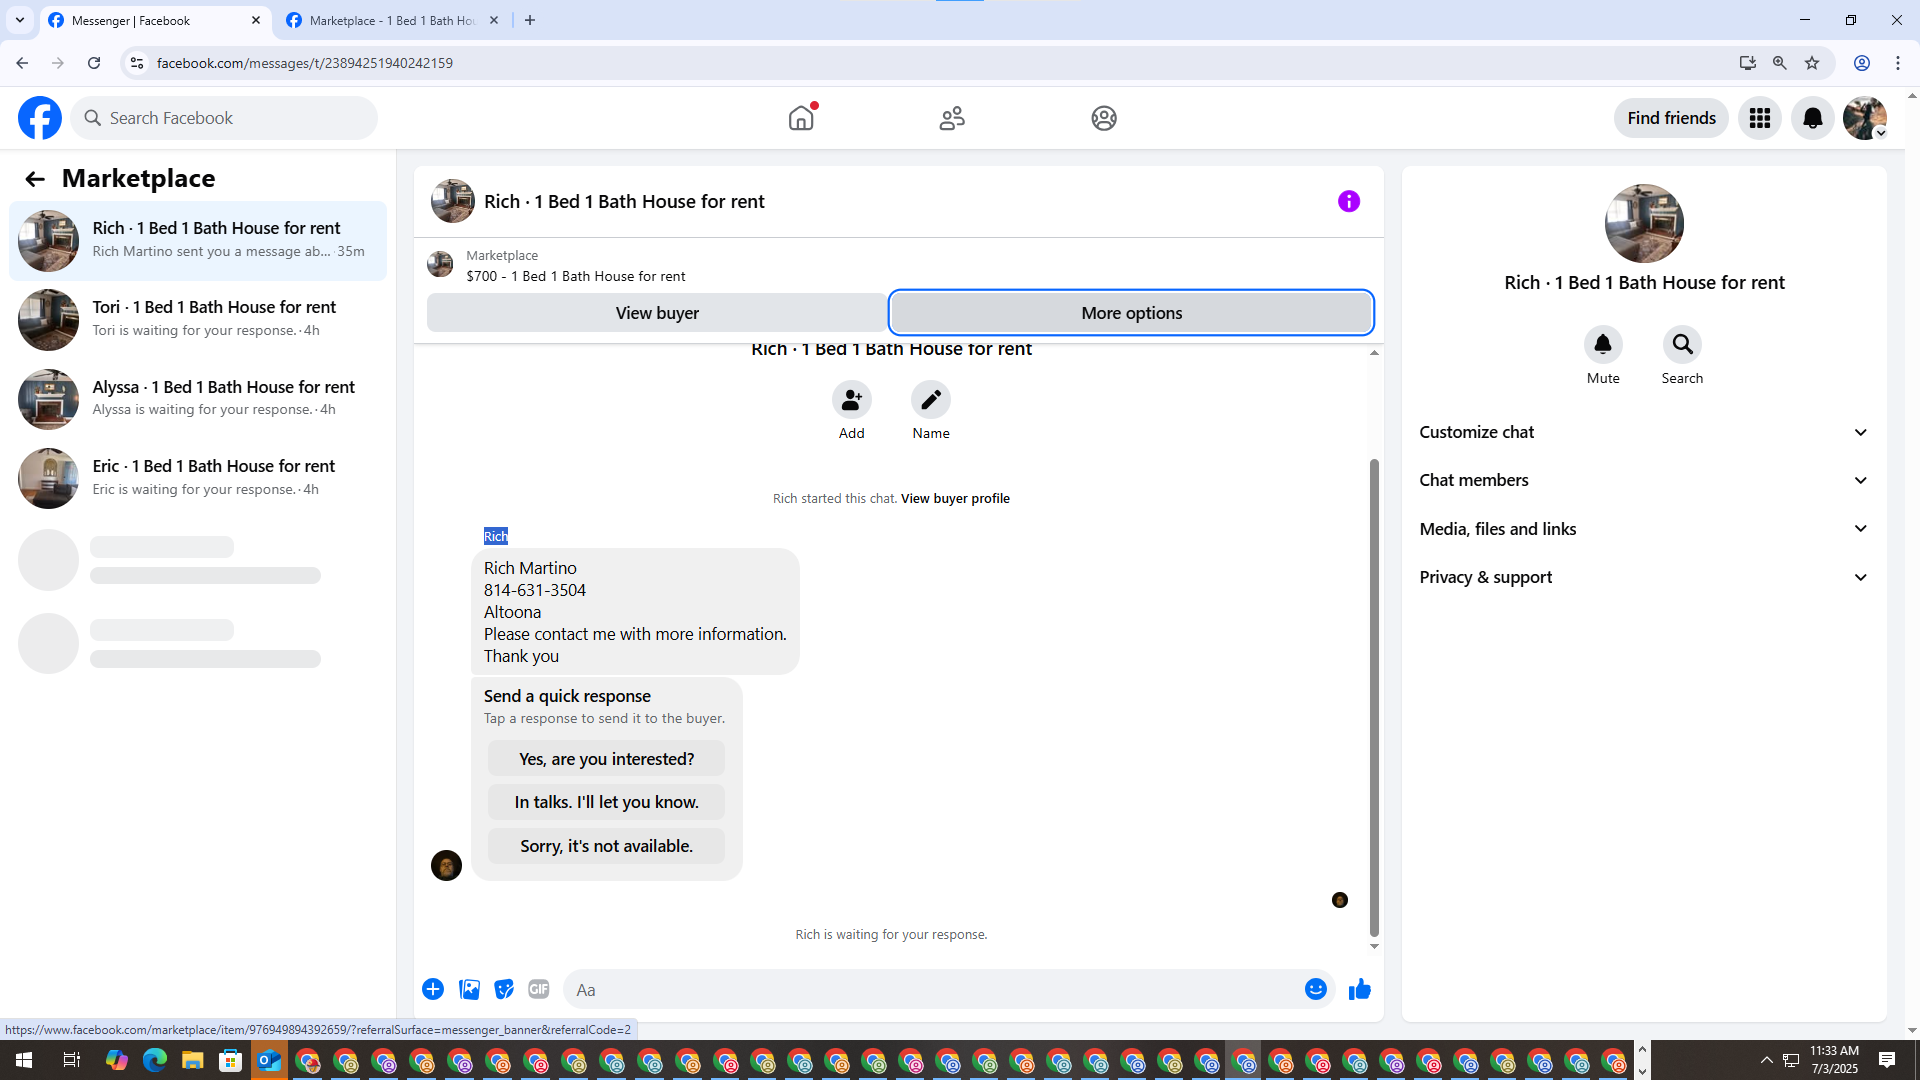The width and height of the screenshot is (1920, 1080).
Task: Open more actions plus icon
Action: pyautogui.click(x=433, y=990)
